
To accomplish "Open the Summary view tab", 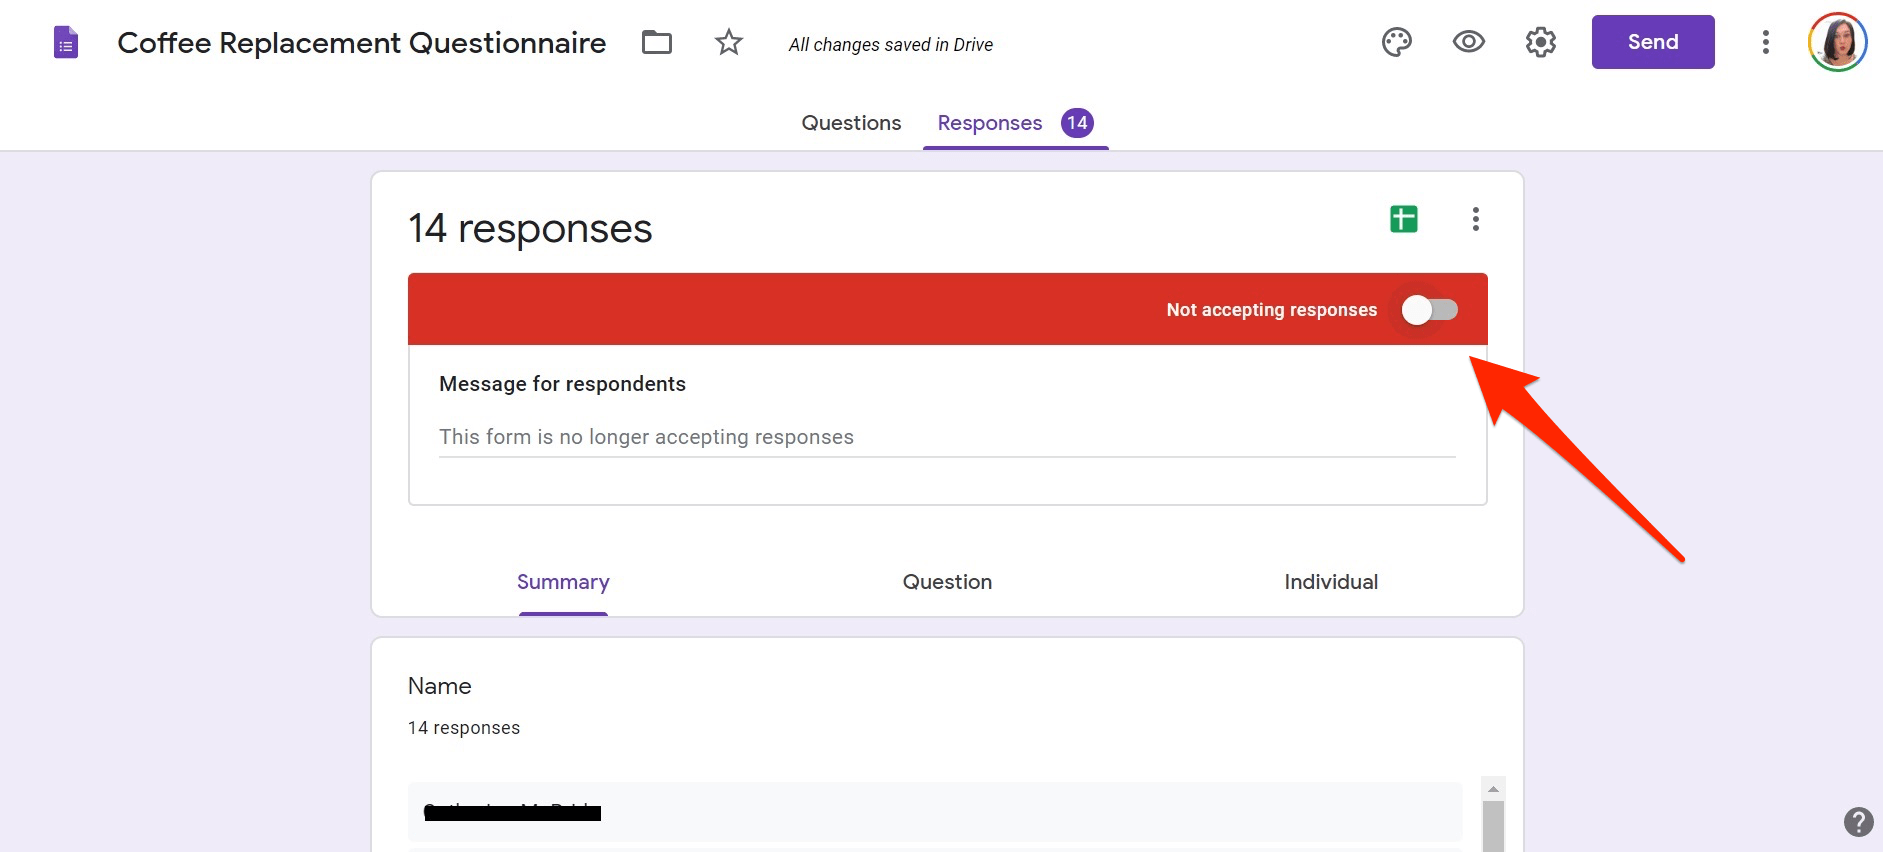I will pyautogui.click(x=563, y=582).
